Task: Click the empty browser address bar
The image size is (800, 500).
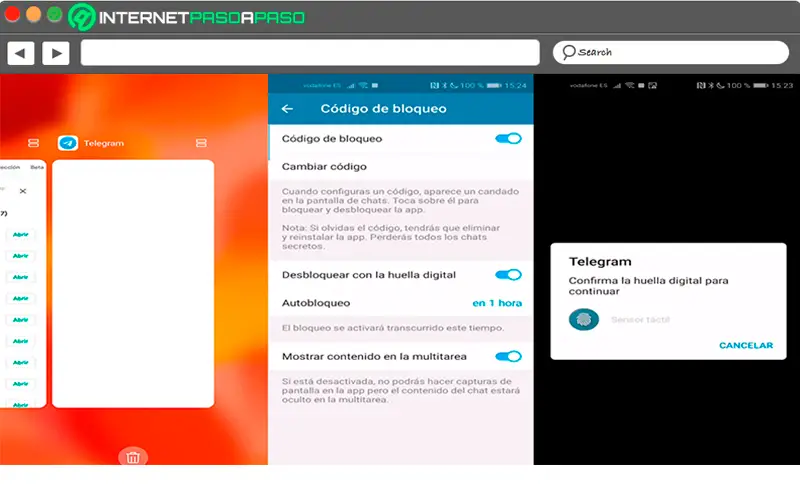Action: point(310,53)
